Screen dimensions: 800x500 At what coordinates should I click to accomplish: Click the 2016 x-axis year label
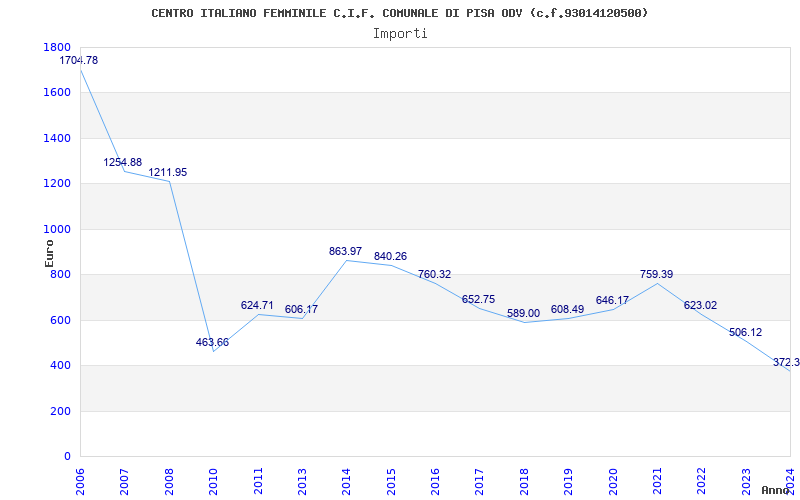(x=435, y=481)
